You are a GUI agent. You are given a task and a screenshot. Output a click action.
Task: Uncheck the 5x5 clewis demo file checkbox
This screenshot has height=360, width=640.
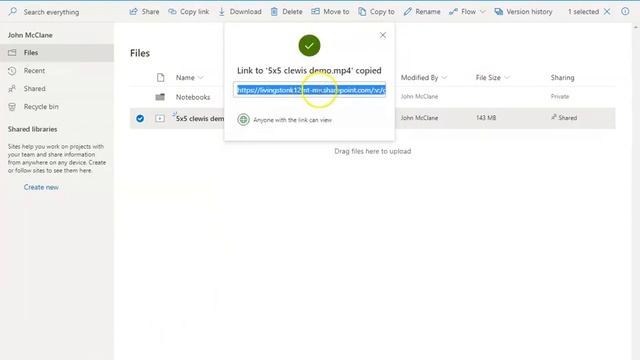140,118
